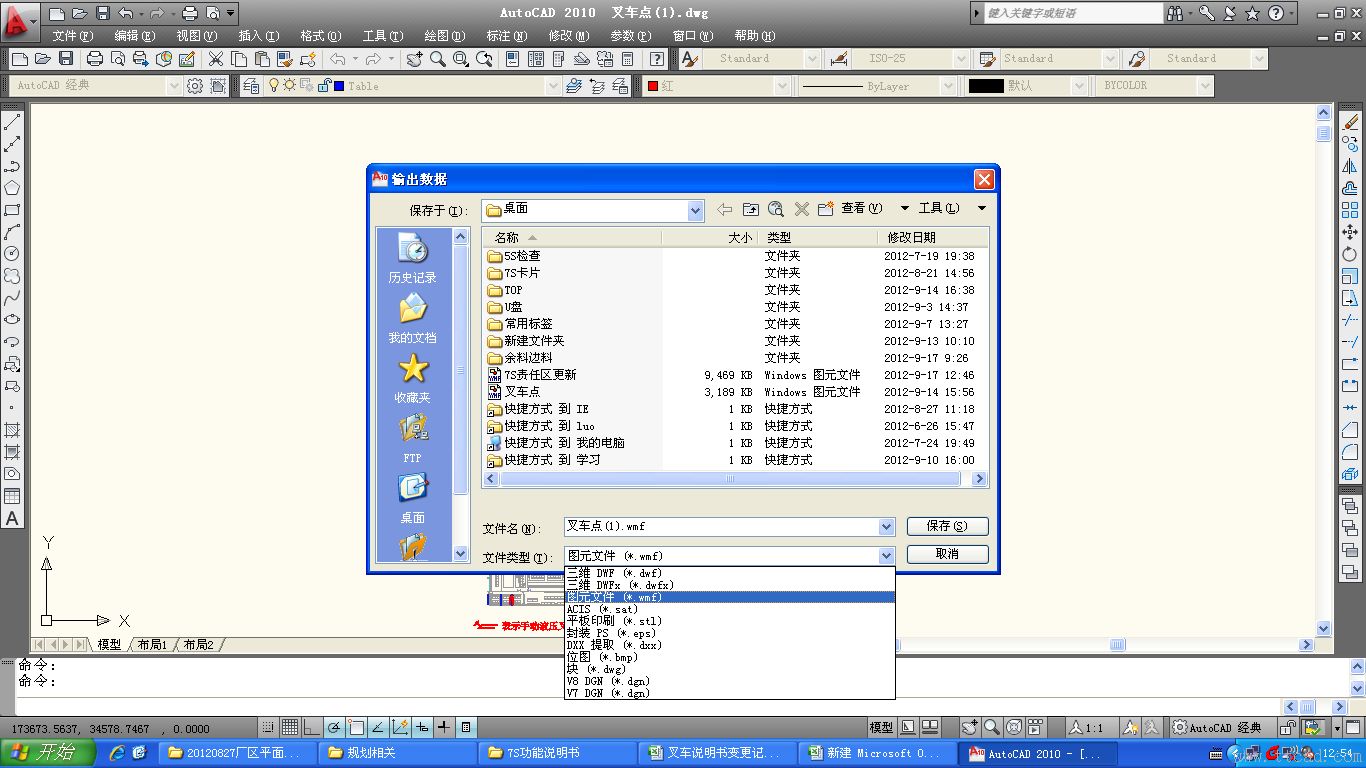Go back with the dialog's back arrow

click(725, 209)
